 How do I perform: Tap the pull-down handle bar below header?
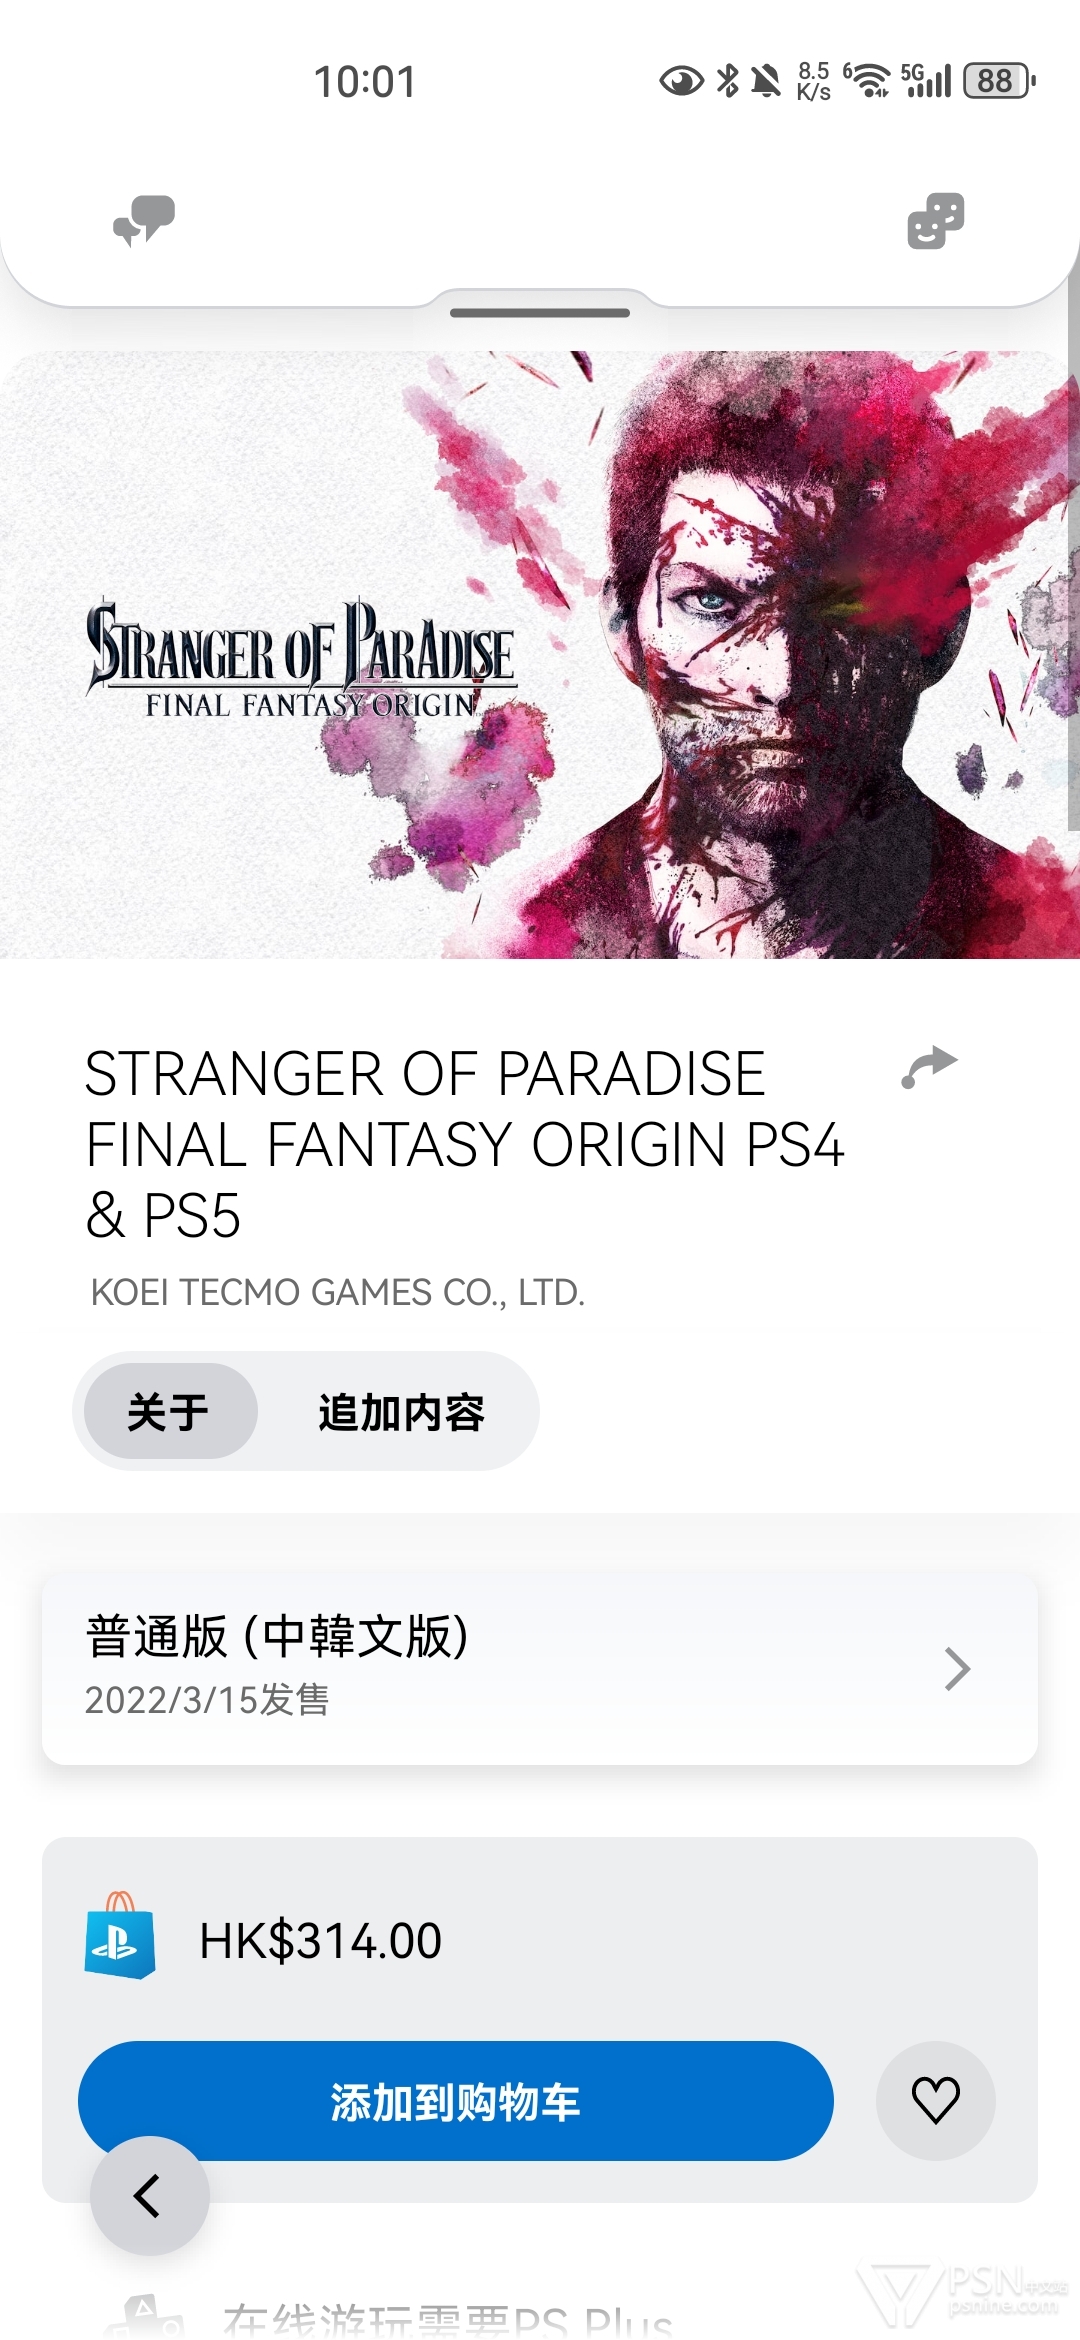pyautogui.click(x=540, y=313)
